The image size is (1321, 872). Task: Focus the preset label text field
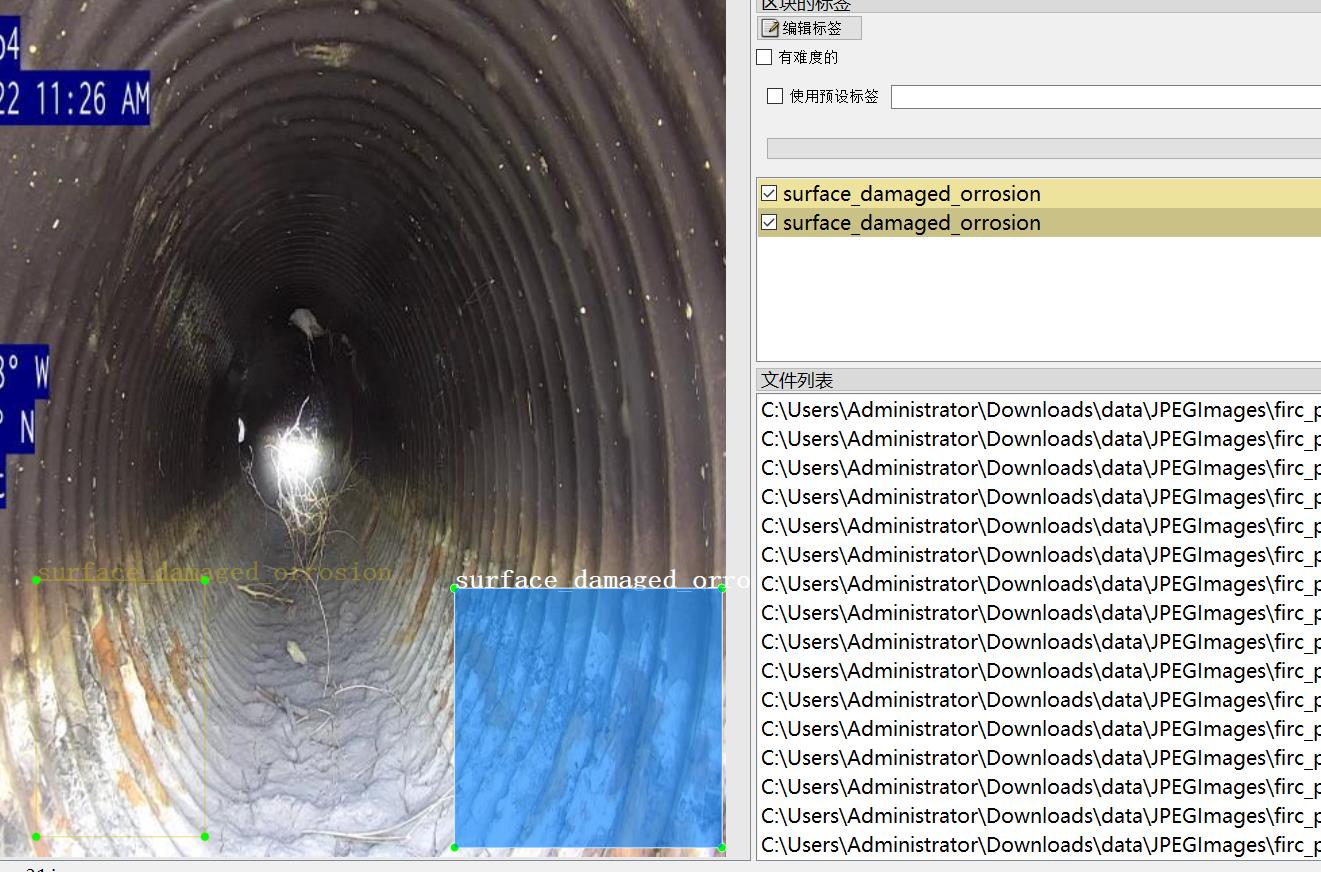[1105, 97]
